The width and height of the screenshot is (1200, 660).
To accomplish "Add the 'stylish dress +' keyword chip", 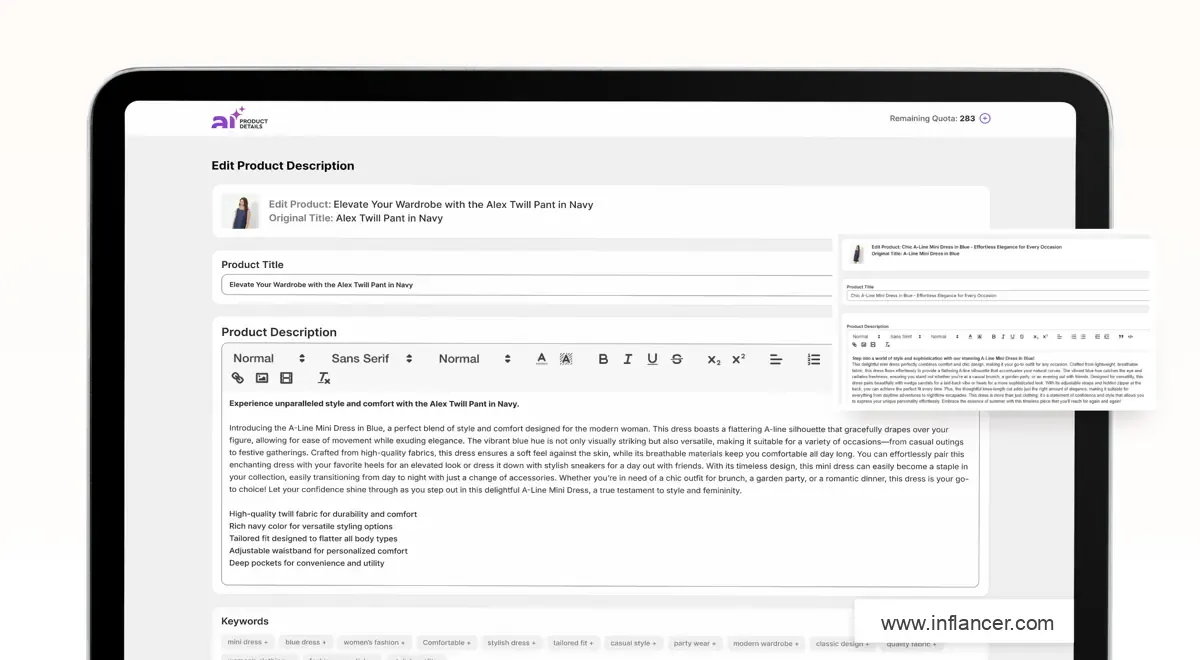I will point(512,643).
